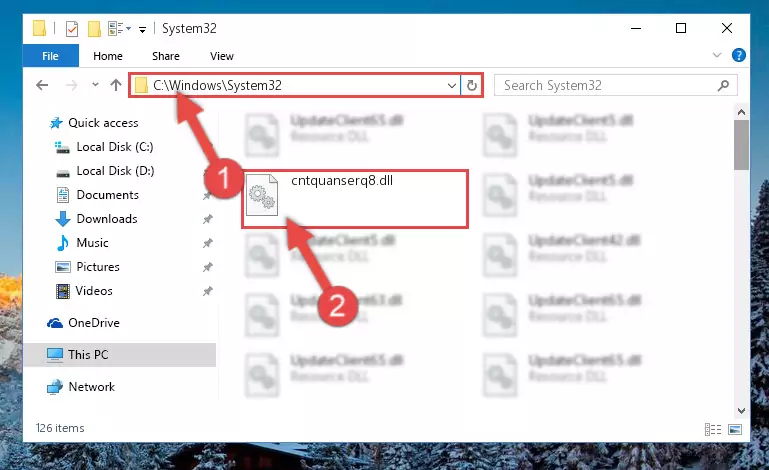Open Local Disk (D:) in sidebar

pos(115,171)
